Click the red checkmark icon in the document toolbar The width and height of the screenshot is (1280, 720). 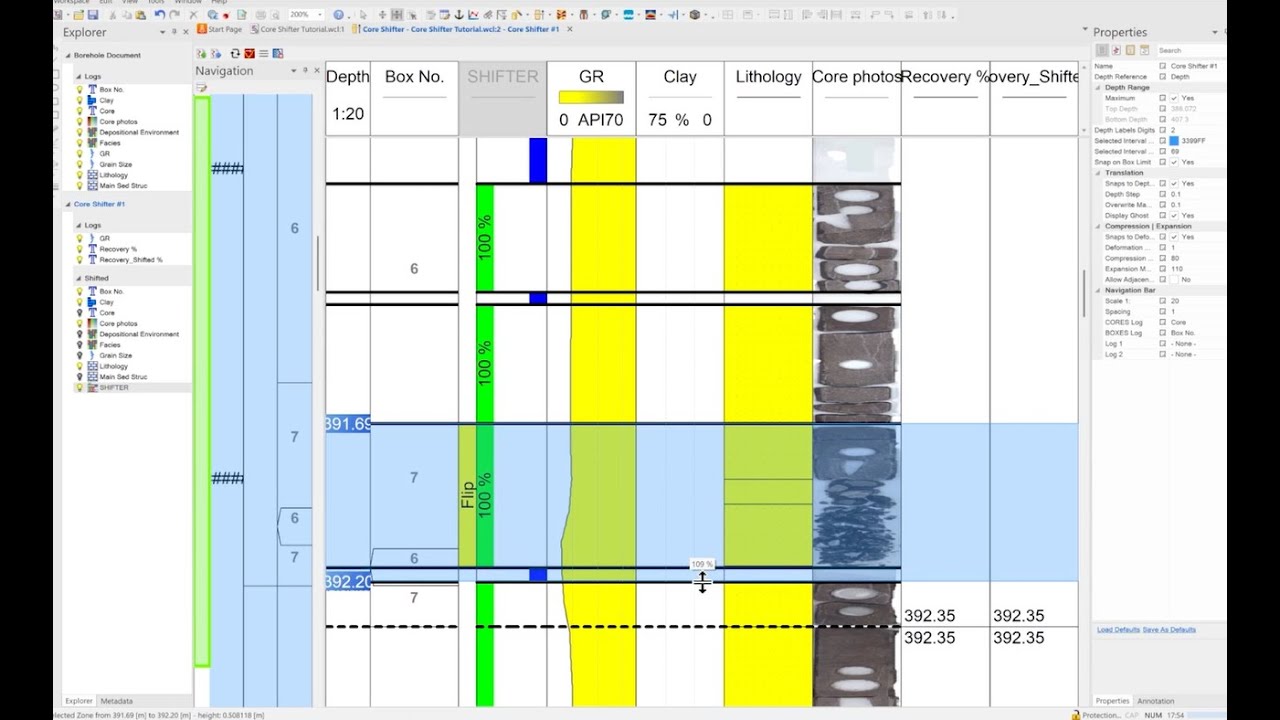coord(249,53)
